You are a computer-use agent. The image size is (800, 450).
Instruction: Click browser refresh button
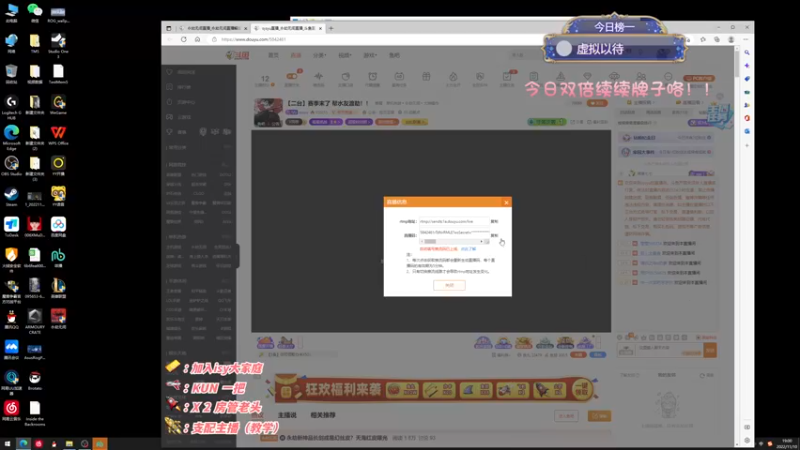pyautogui.click(x=184, y=39)
